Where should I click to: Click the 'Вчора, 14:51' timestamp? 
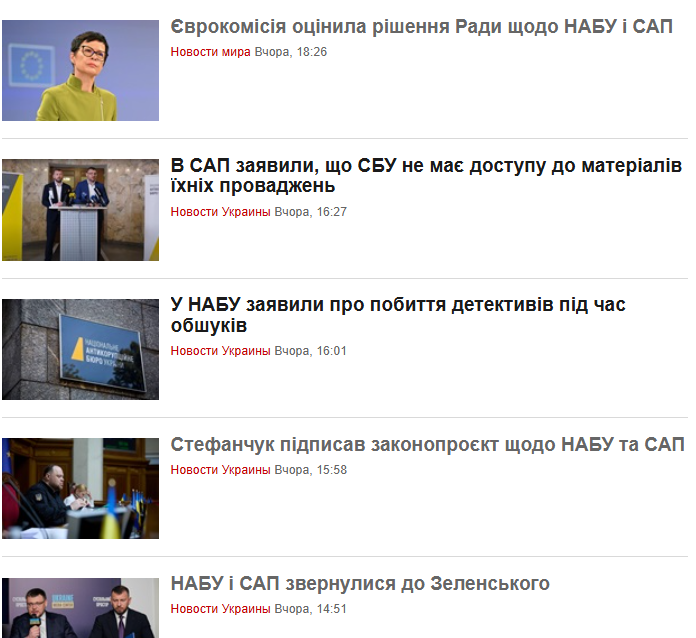point(310,609)
